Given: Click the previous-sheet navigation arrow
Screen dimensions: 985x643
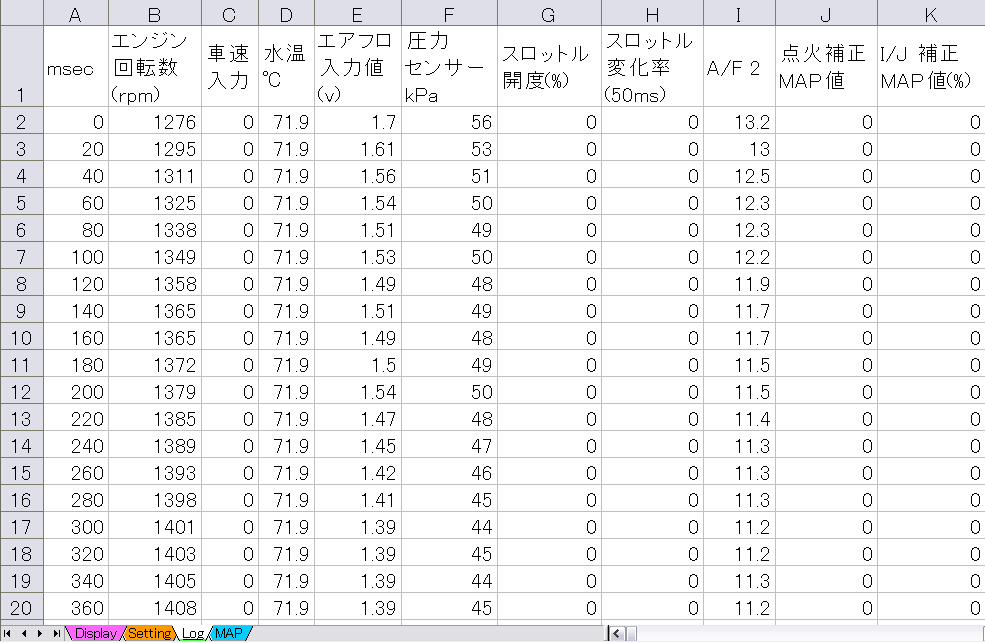Looking at the screenshot, I should click(x=22, y=633).
